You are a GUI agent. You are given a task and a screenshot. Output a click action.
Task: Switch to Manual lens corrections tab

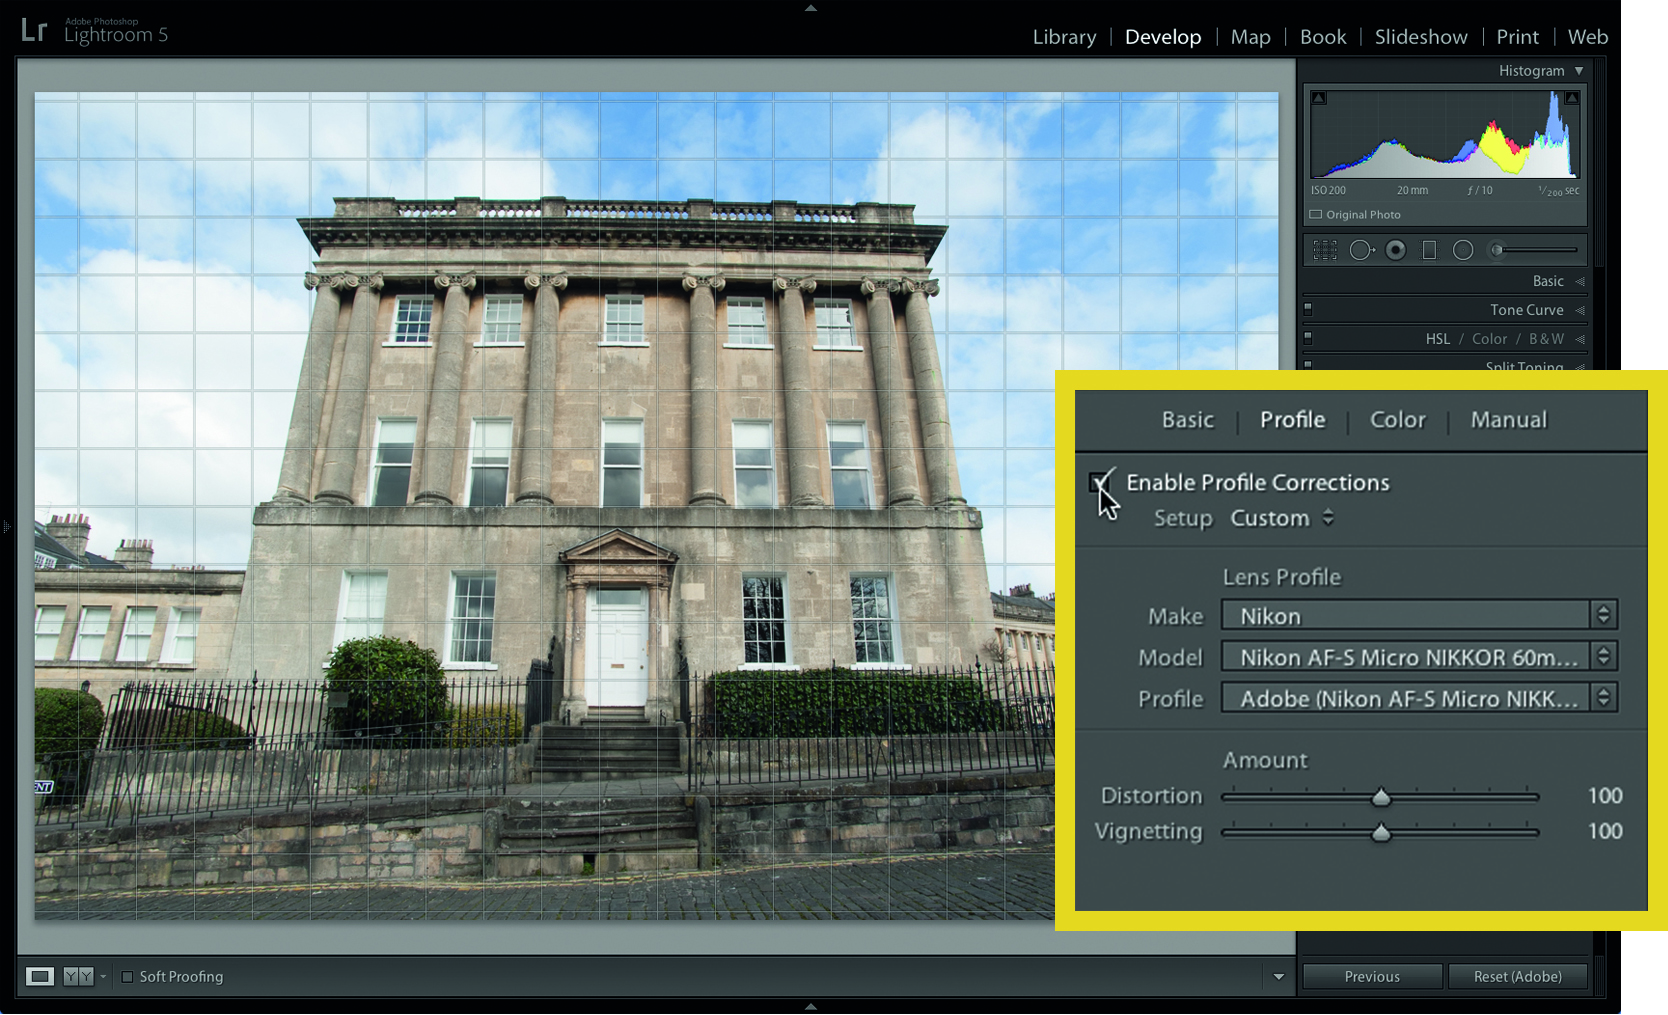tap(1508, 420)
